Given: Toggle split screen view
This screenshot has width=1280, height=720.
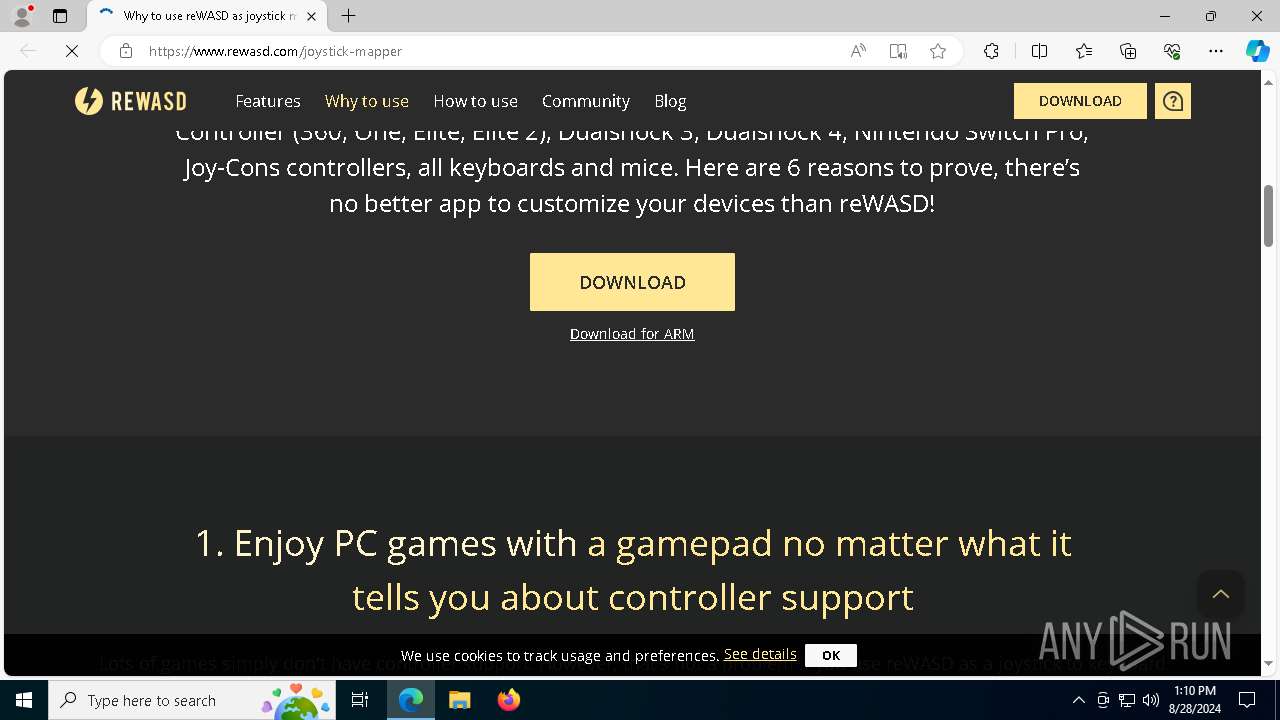Looking at the screenshot, I should point(1039,51).
